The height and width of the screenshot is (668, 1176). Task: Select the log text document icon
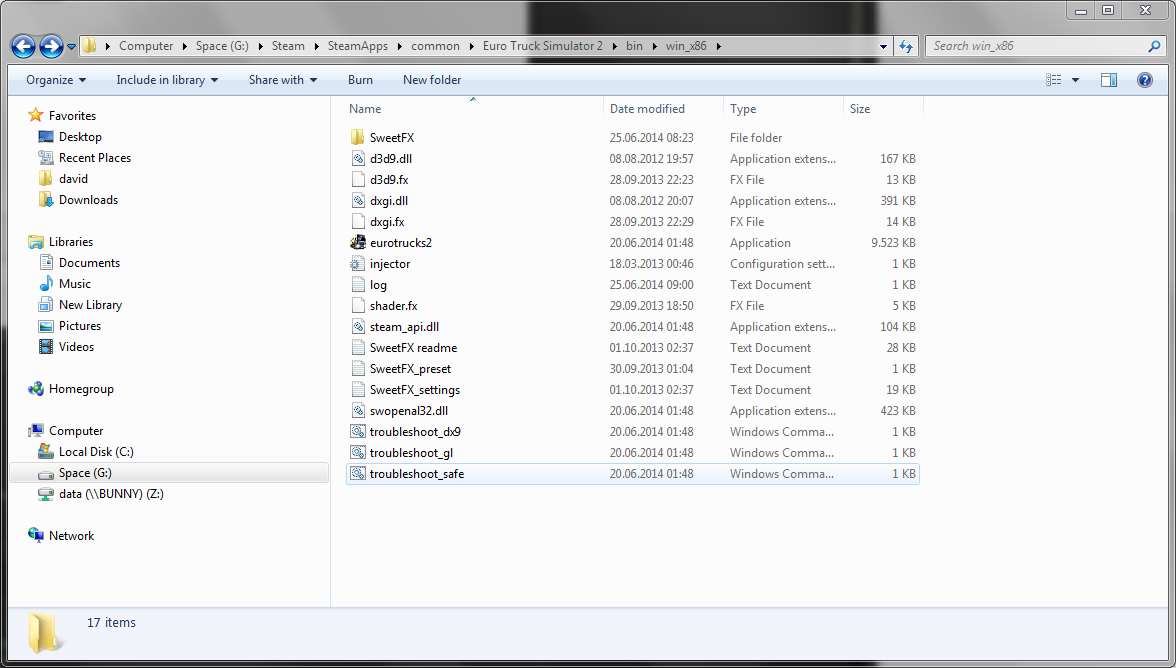(358, 285)
